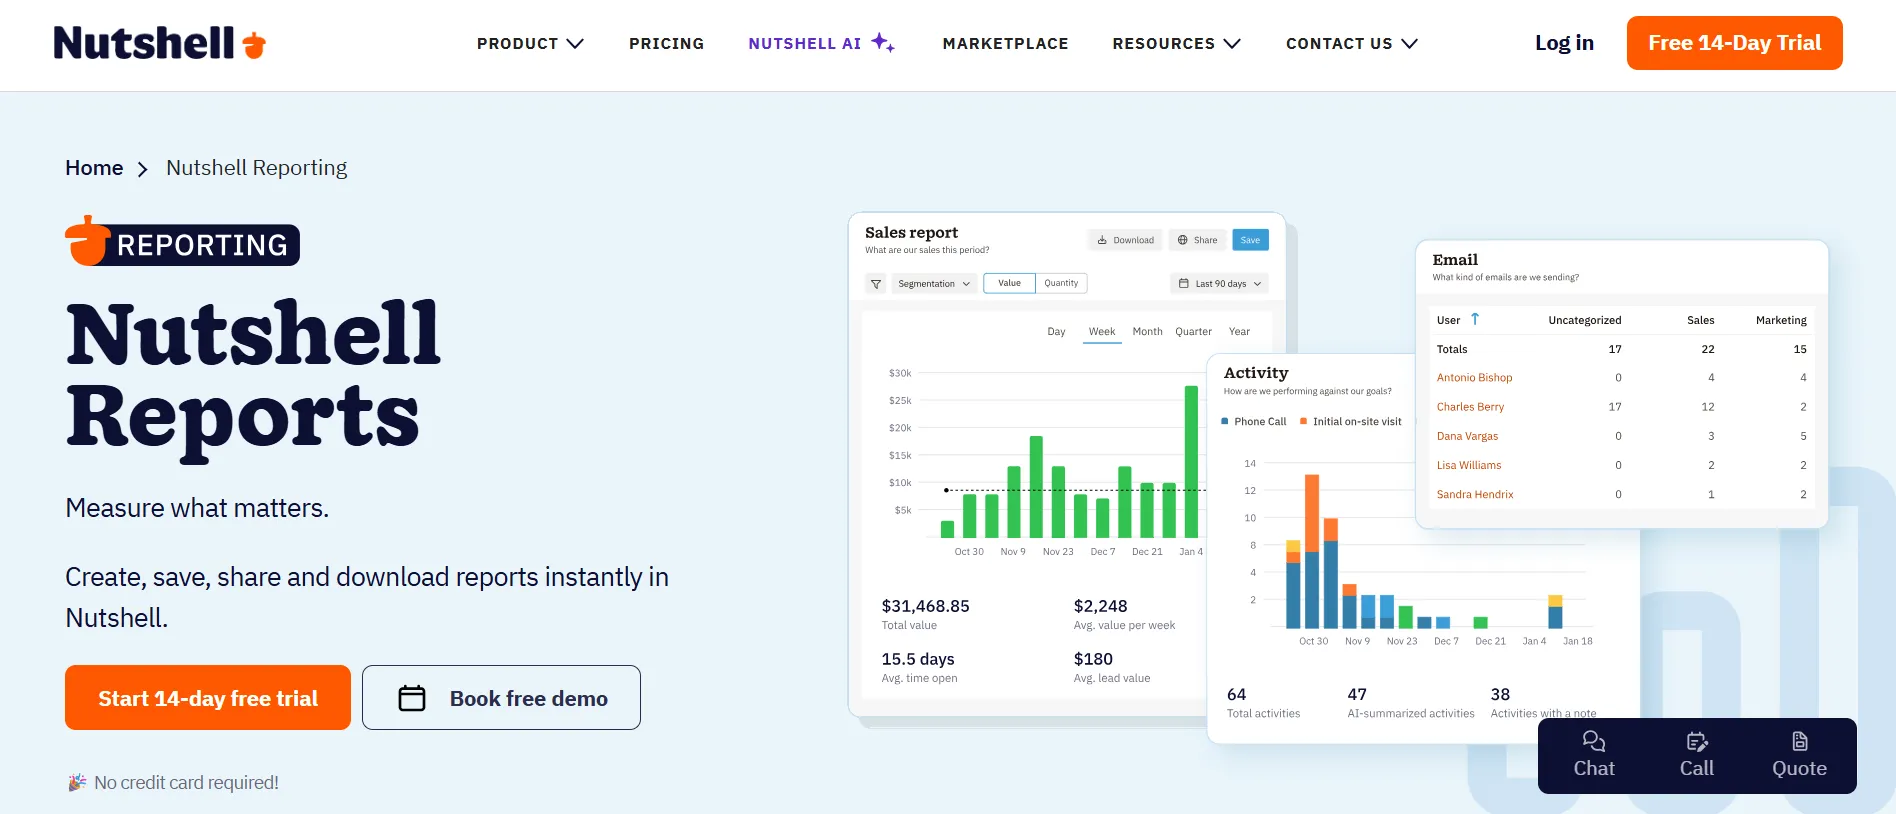
Task: Click the Call edit icon
Action: [x=1697, y=741]
